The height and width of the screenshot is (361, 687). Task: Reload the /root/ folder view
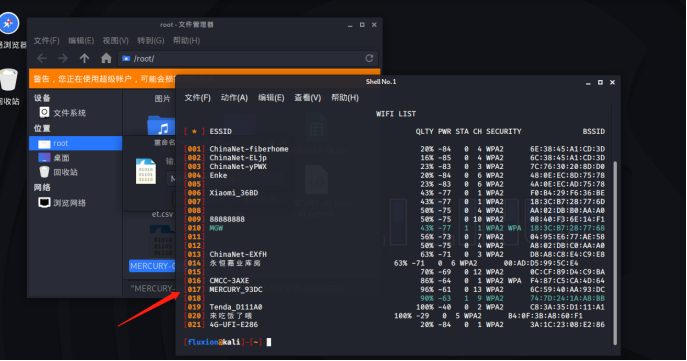point(369,58)
